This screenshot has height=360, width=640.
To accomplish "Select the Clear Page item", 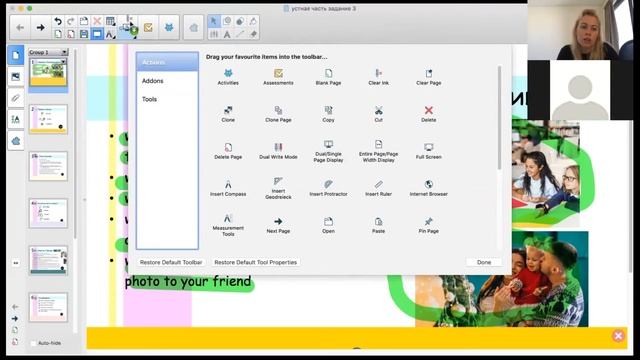I will tap(429, 76).
